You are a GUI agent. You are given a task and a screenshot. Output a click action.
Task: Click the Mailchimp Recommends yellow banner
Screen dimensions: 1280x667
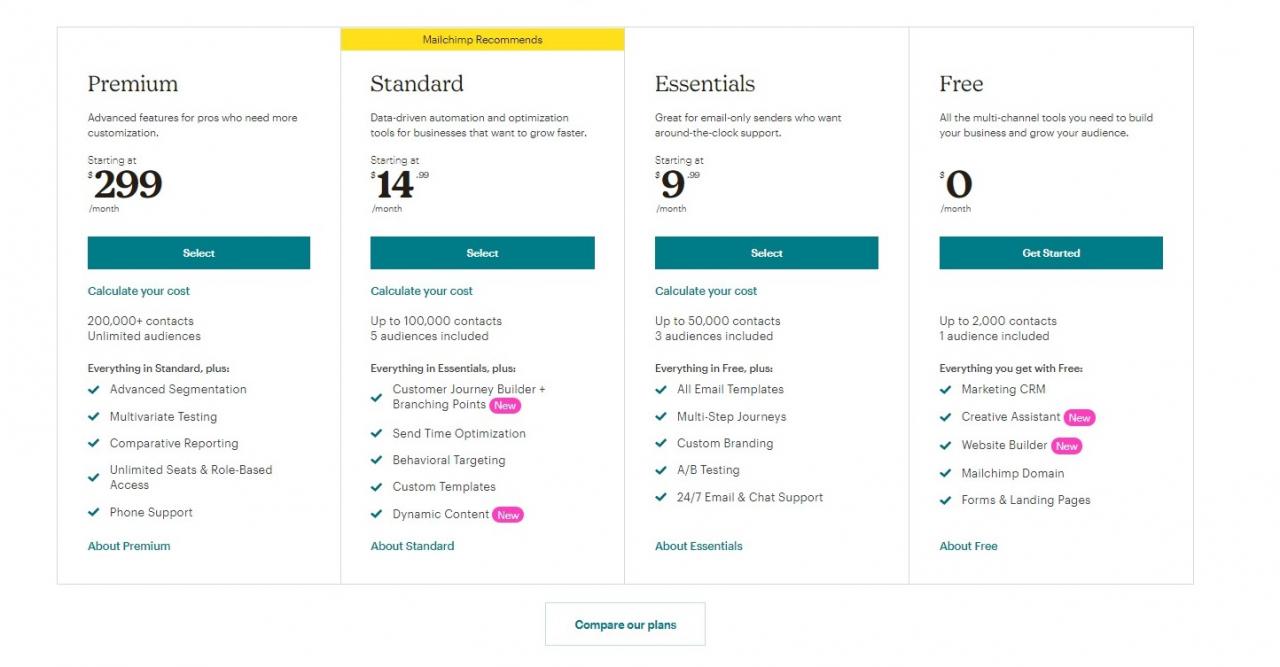click(482, 40)
